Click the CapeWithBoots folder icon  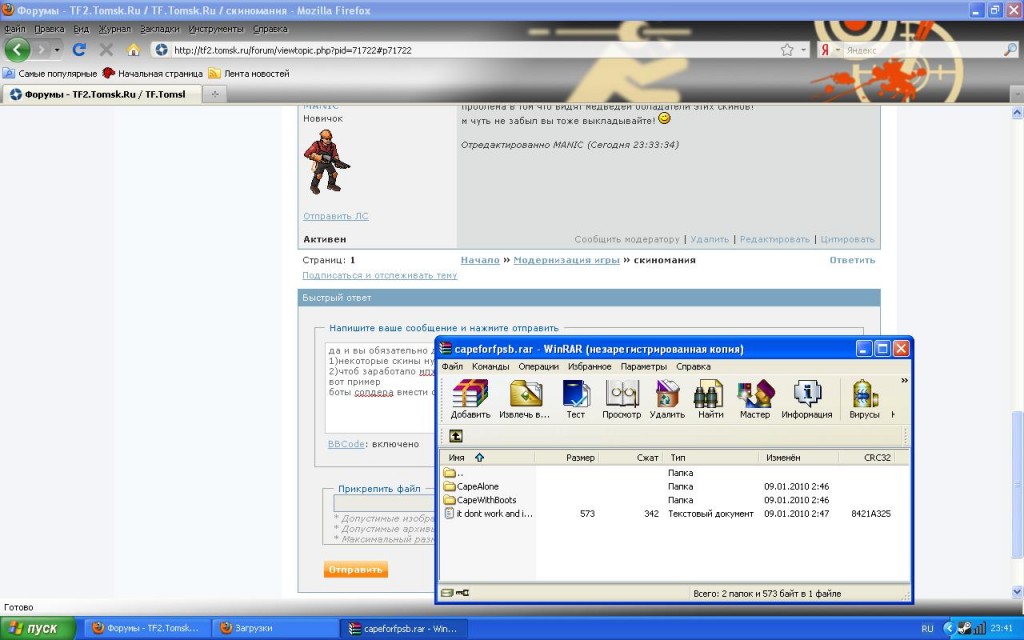point(449,500)
